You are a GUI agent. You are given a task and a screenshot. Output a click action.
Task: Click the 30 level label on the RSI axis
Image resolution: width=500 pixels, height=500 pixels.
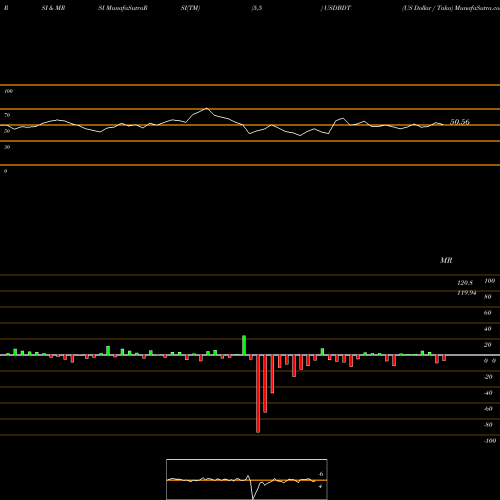coord(7,147)
